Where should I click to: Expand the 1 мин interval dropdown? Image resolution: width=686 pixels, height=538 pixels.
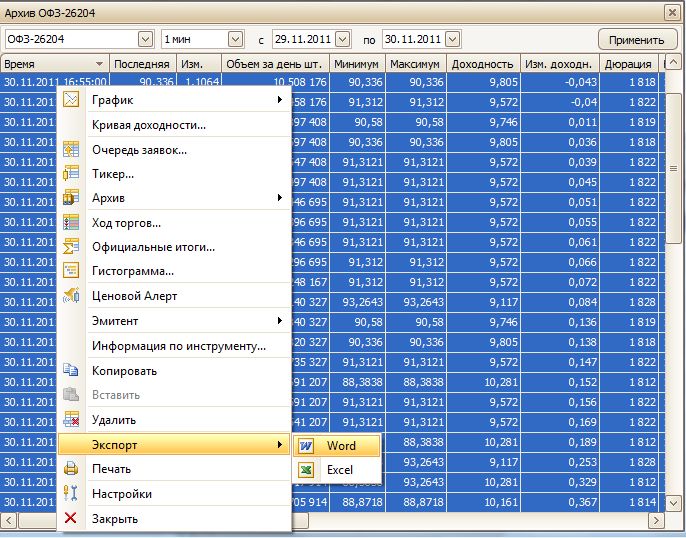click(x=235, y=39)
